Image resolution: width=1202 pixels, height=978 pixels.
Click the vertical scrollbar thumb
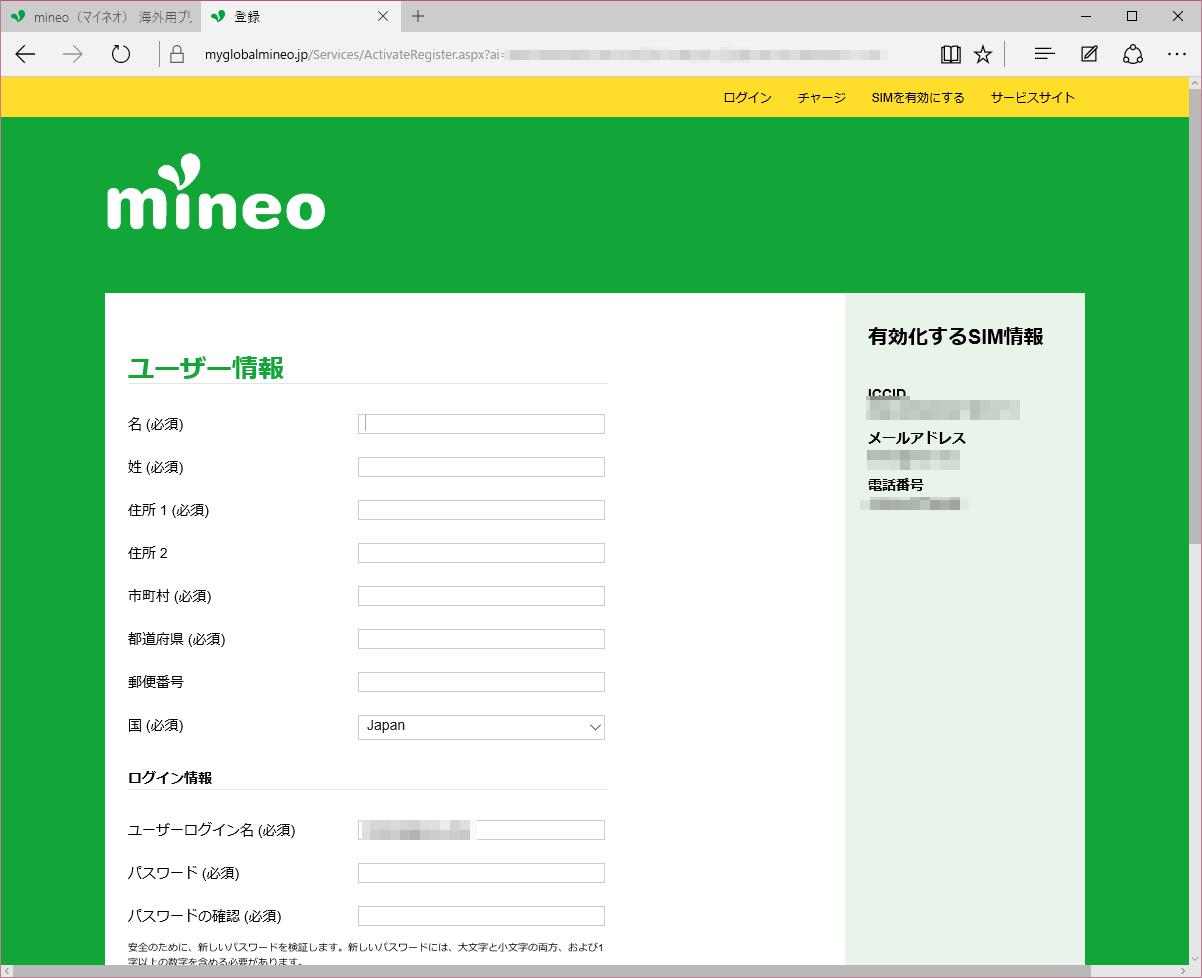(1195, 318)
